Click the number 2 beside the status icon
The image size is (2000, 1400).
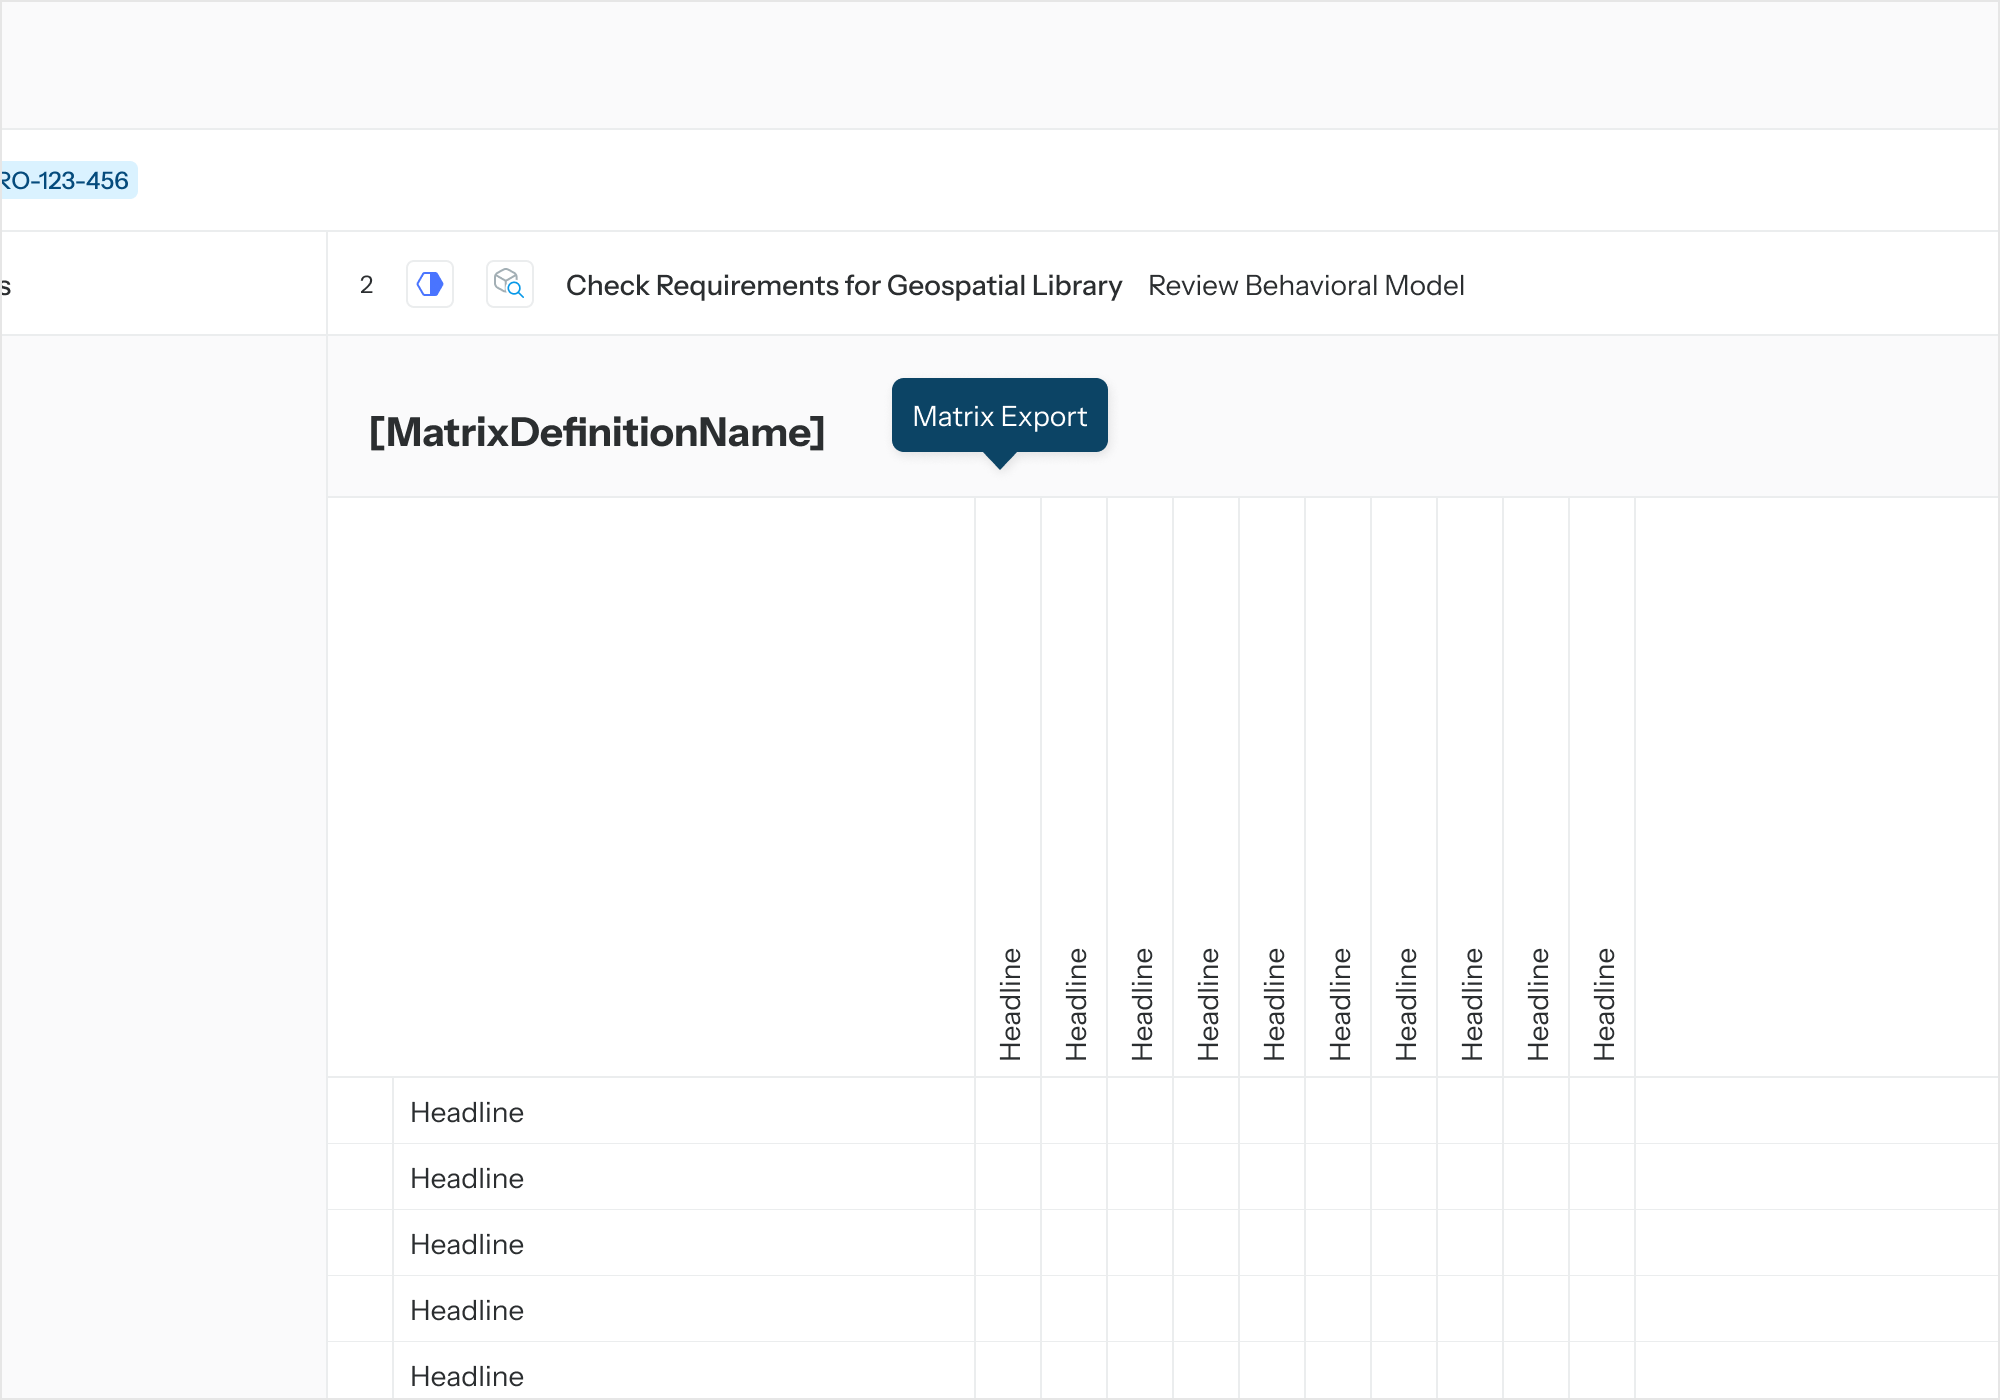pos(366,286)
